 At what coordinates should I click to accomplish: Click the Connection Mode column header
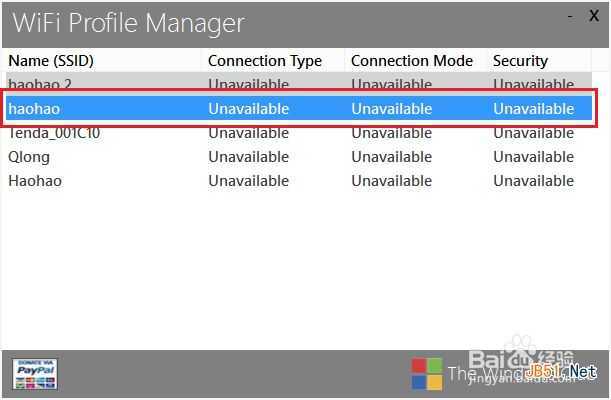tap(411, 61)
